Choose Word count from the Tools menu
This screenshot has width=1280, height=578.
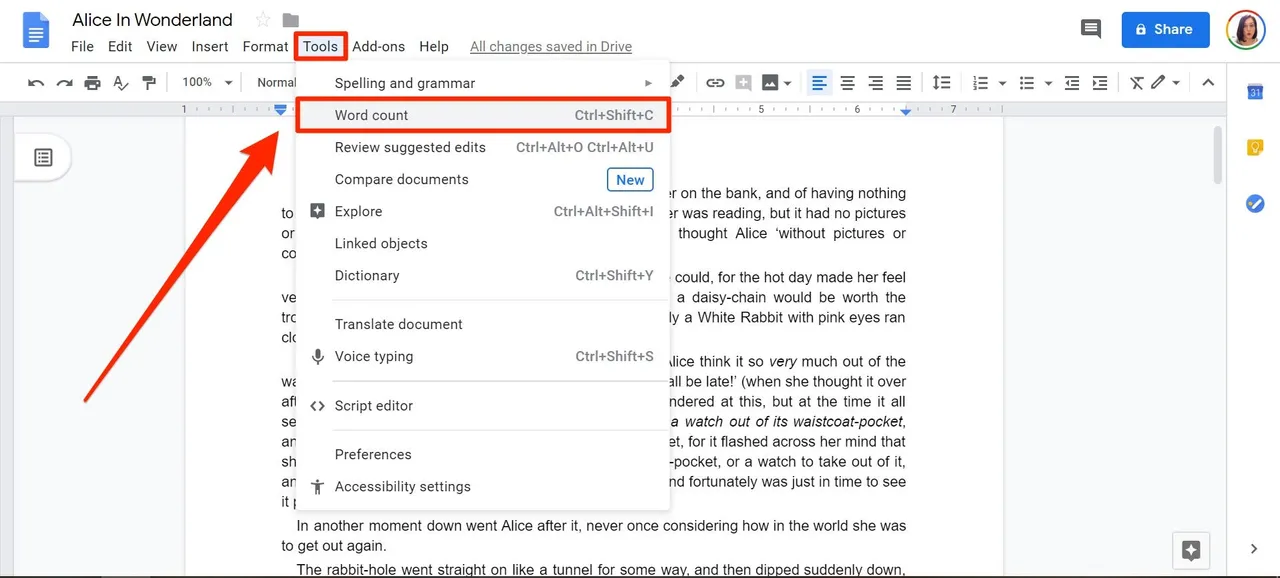click(x=482, y=115)
